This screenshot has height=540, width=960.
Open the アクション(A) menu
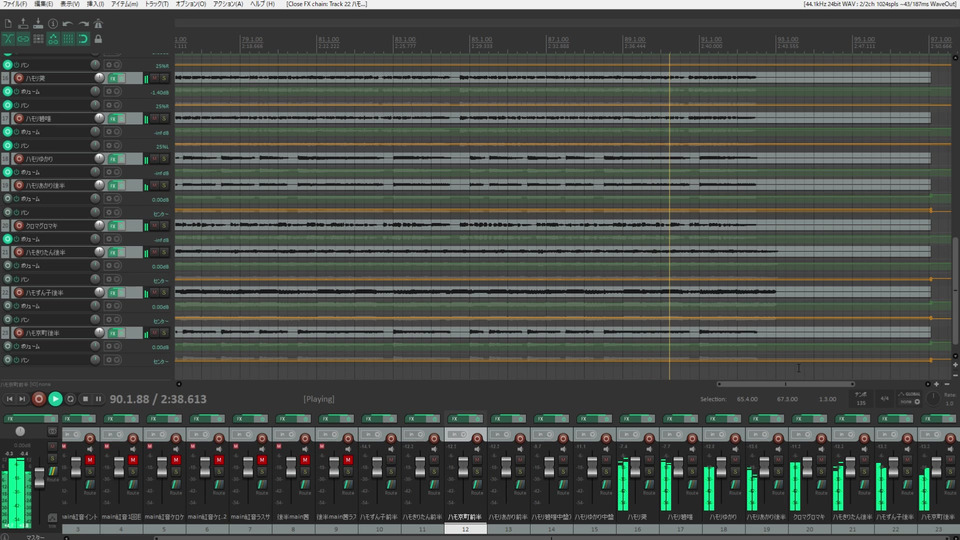pyautogui.click(x=228, y=4)
